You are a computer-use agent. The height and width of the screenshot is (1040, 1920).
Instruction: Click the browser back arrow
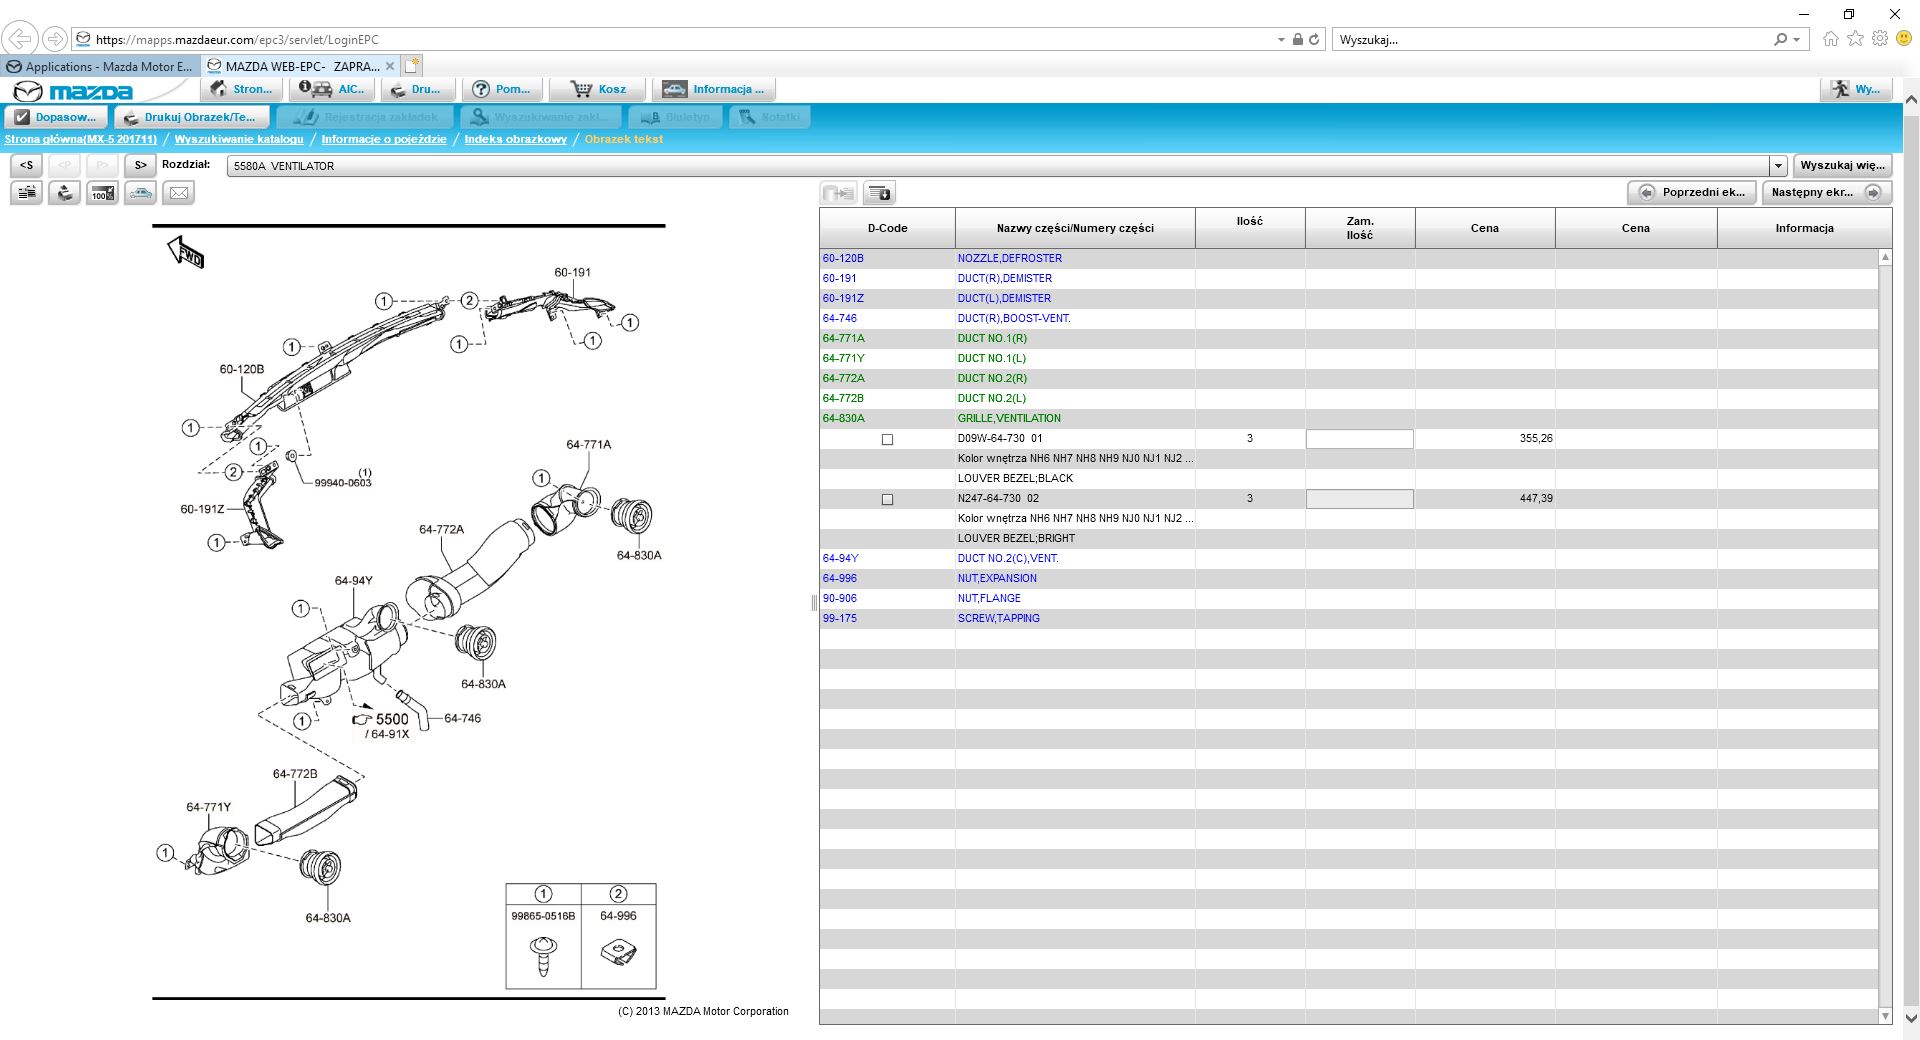tap(20, 39)
